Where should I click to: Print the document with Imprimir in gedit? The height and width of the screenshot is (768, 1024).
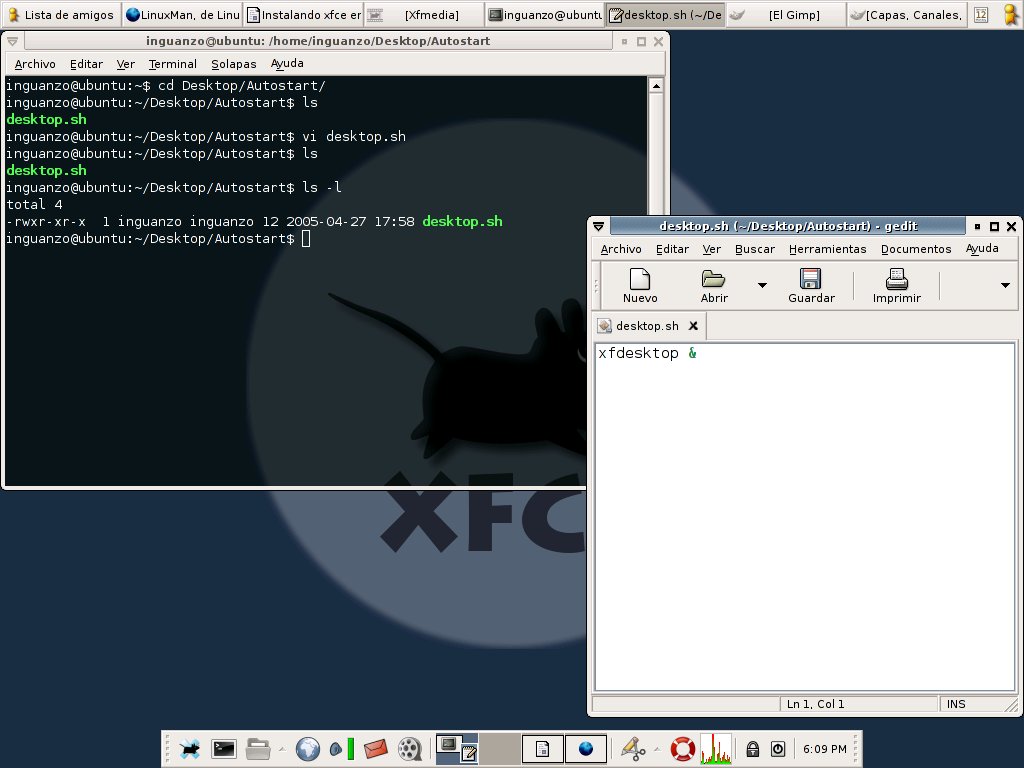tap(897, 286)
